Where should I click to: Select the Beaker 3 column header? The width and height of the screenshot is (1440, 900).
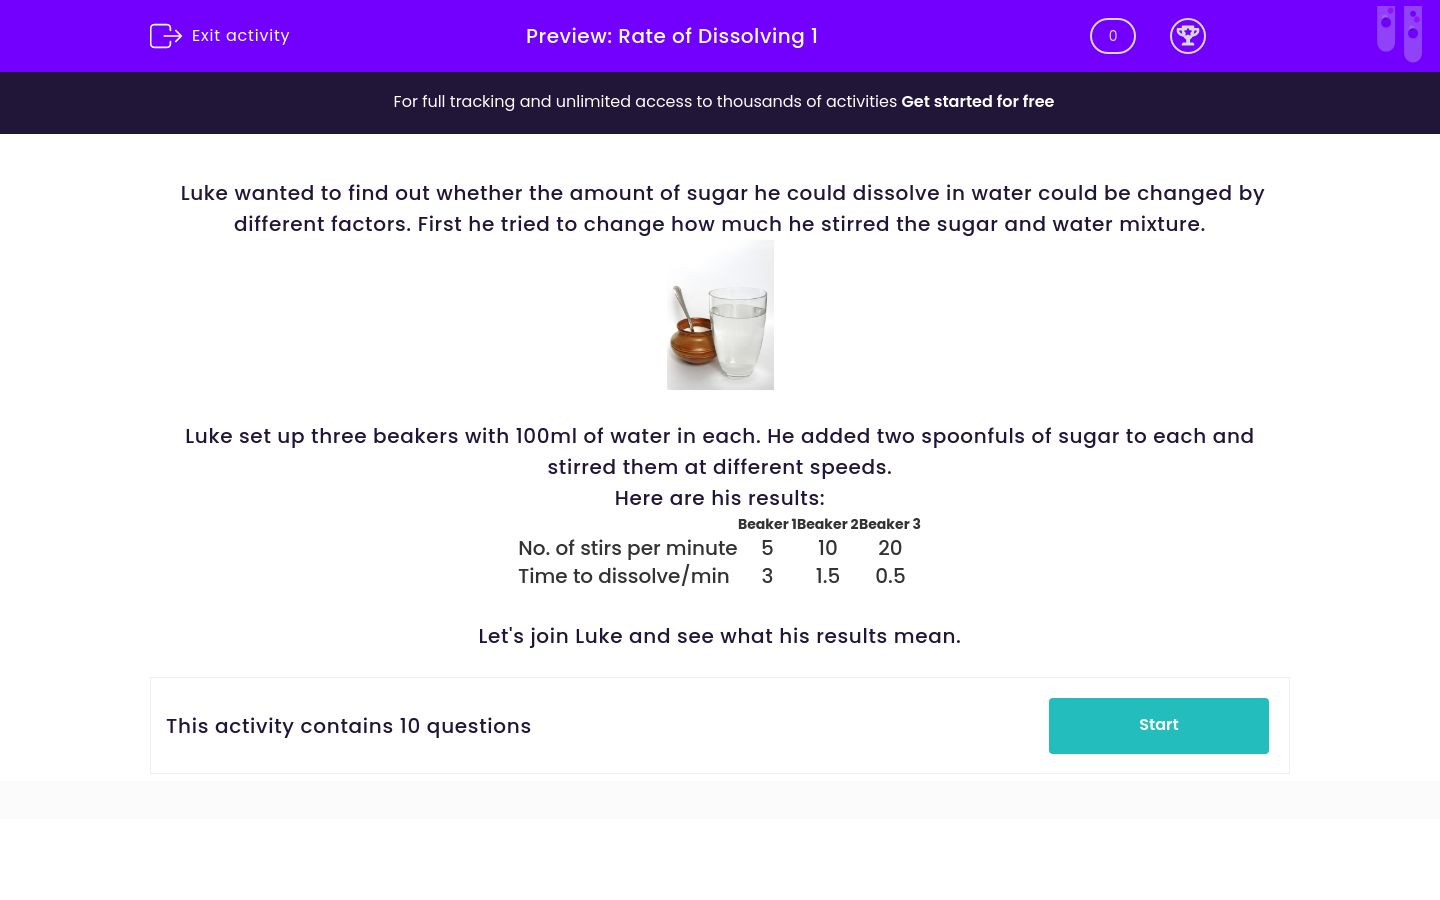(x=888, y=524)
